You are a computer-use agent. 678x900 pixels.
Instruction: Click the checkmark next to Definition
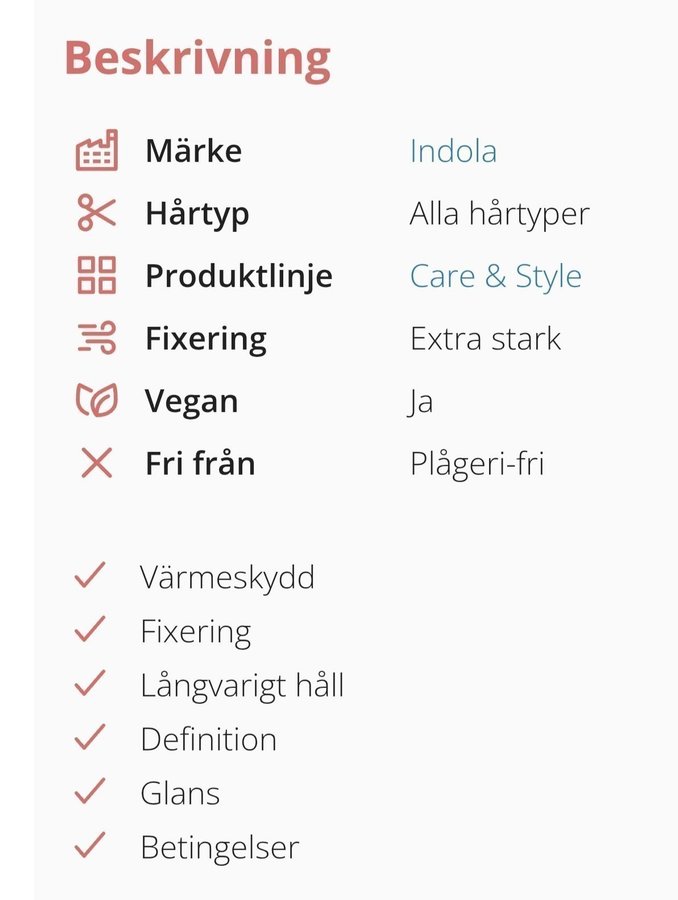pyautogui.click(x=90, y=738)
